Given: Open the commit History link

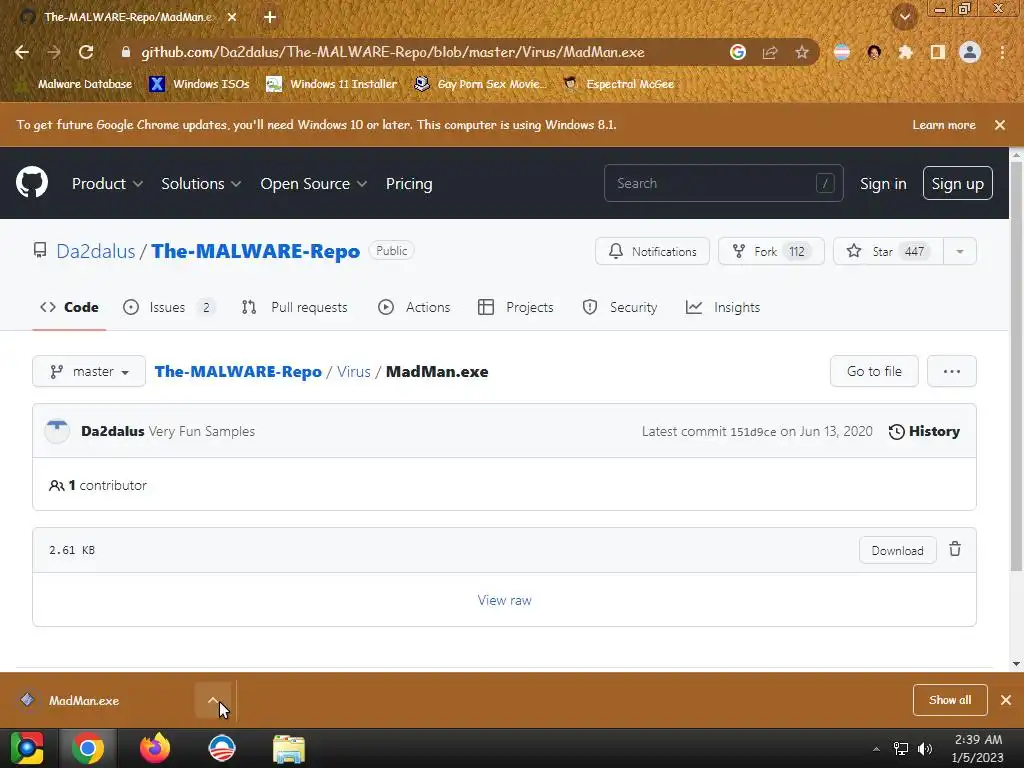Looking at the screenshot, I should (x=924, y=431).
